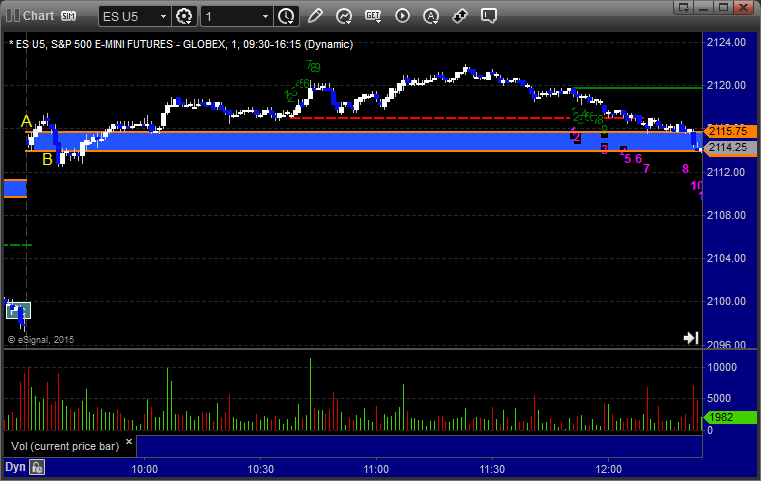Click the 2115.75 orange price marker
This screenshot has height=481, width=761.
pos(730,131)
